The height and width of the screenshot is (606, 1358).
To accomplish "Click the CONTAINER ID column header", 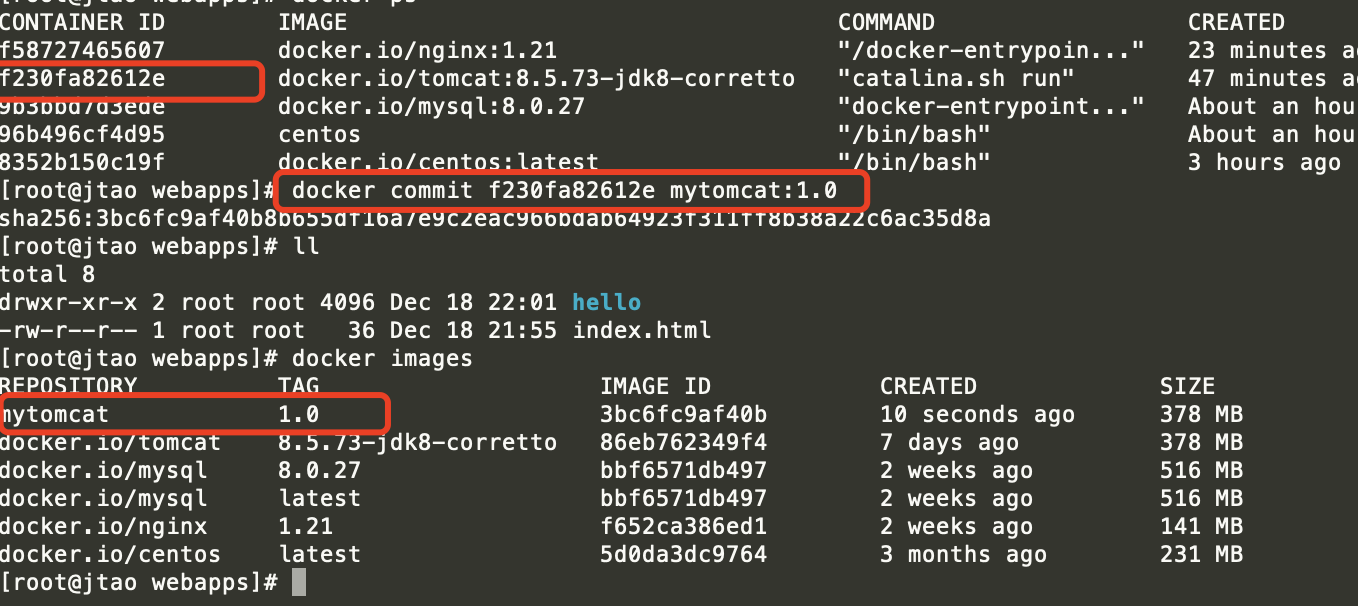I will pos(82,23).
